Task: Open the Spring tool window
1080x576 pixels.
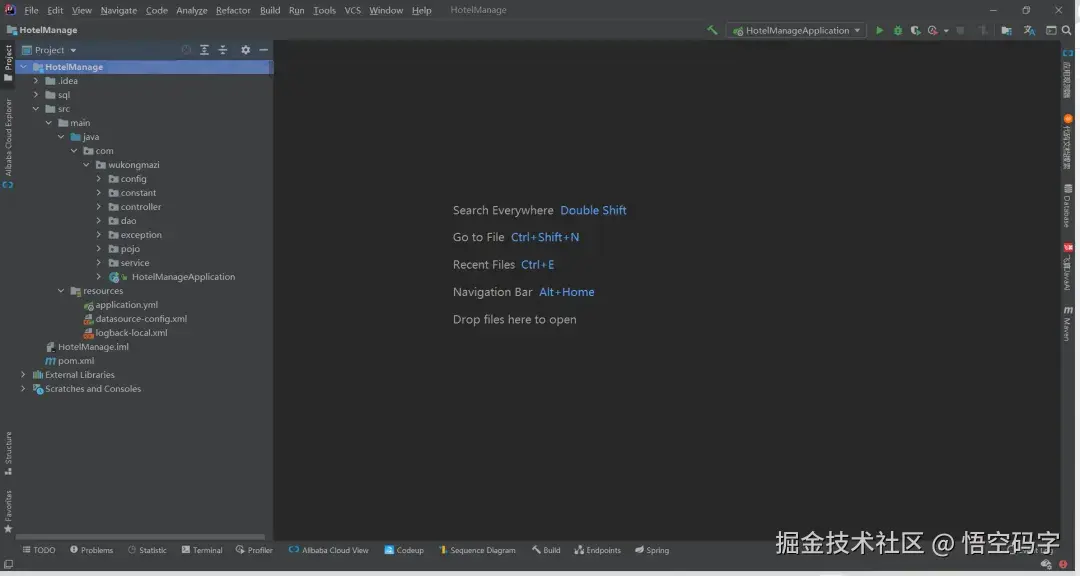Action: click(x=652, y=550)
